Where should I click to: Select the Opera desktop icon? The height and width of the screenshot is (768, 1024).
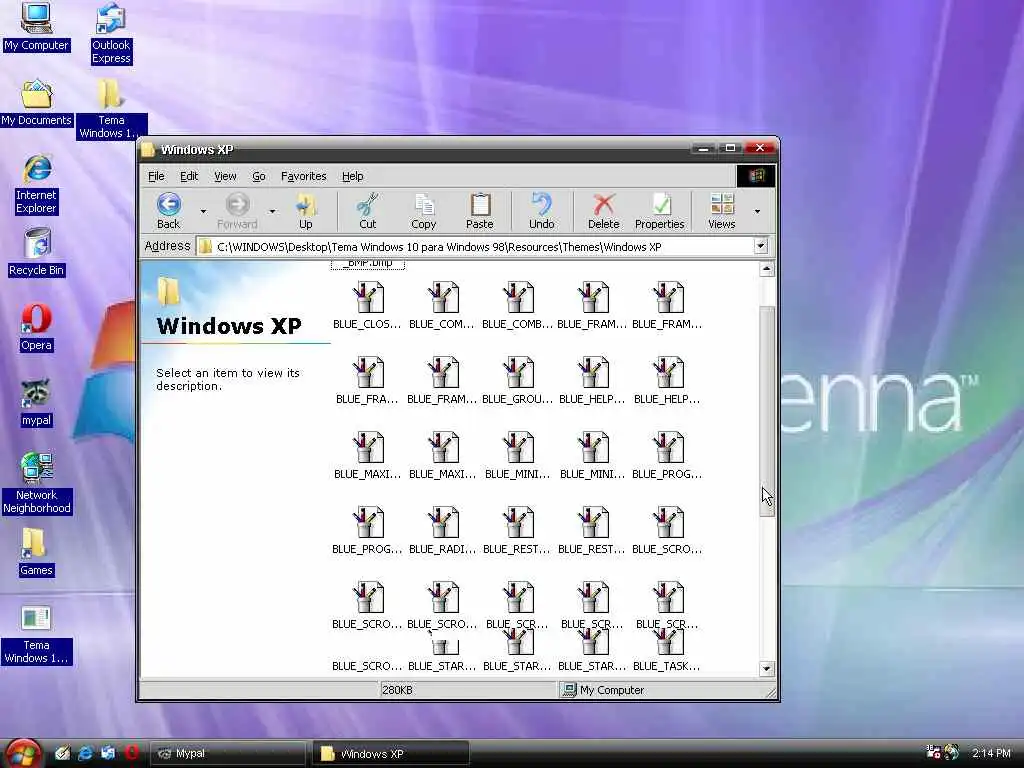36,327
